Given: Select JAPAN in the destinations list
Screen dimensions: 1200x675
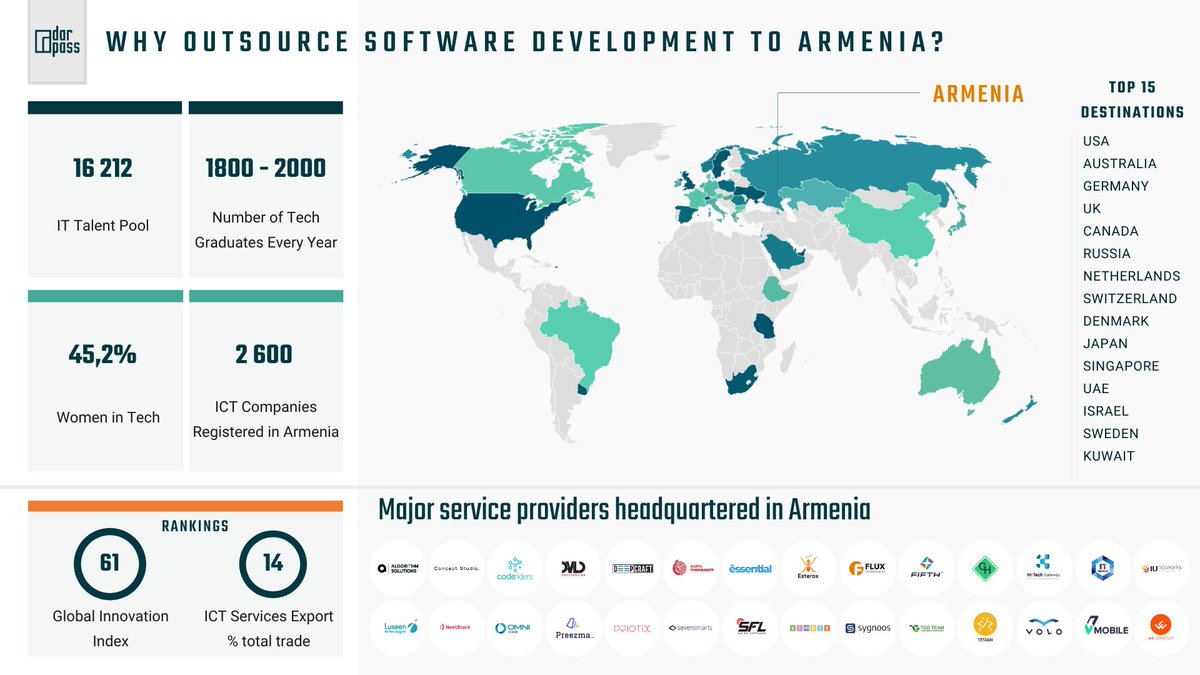Looking at the screenshot, I should click(1105, 344).
